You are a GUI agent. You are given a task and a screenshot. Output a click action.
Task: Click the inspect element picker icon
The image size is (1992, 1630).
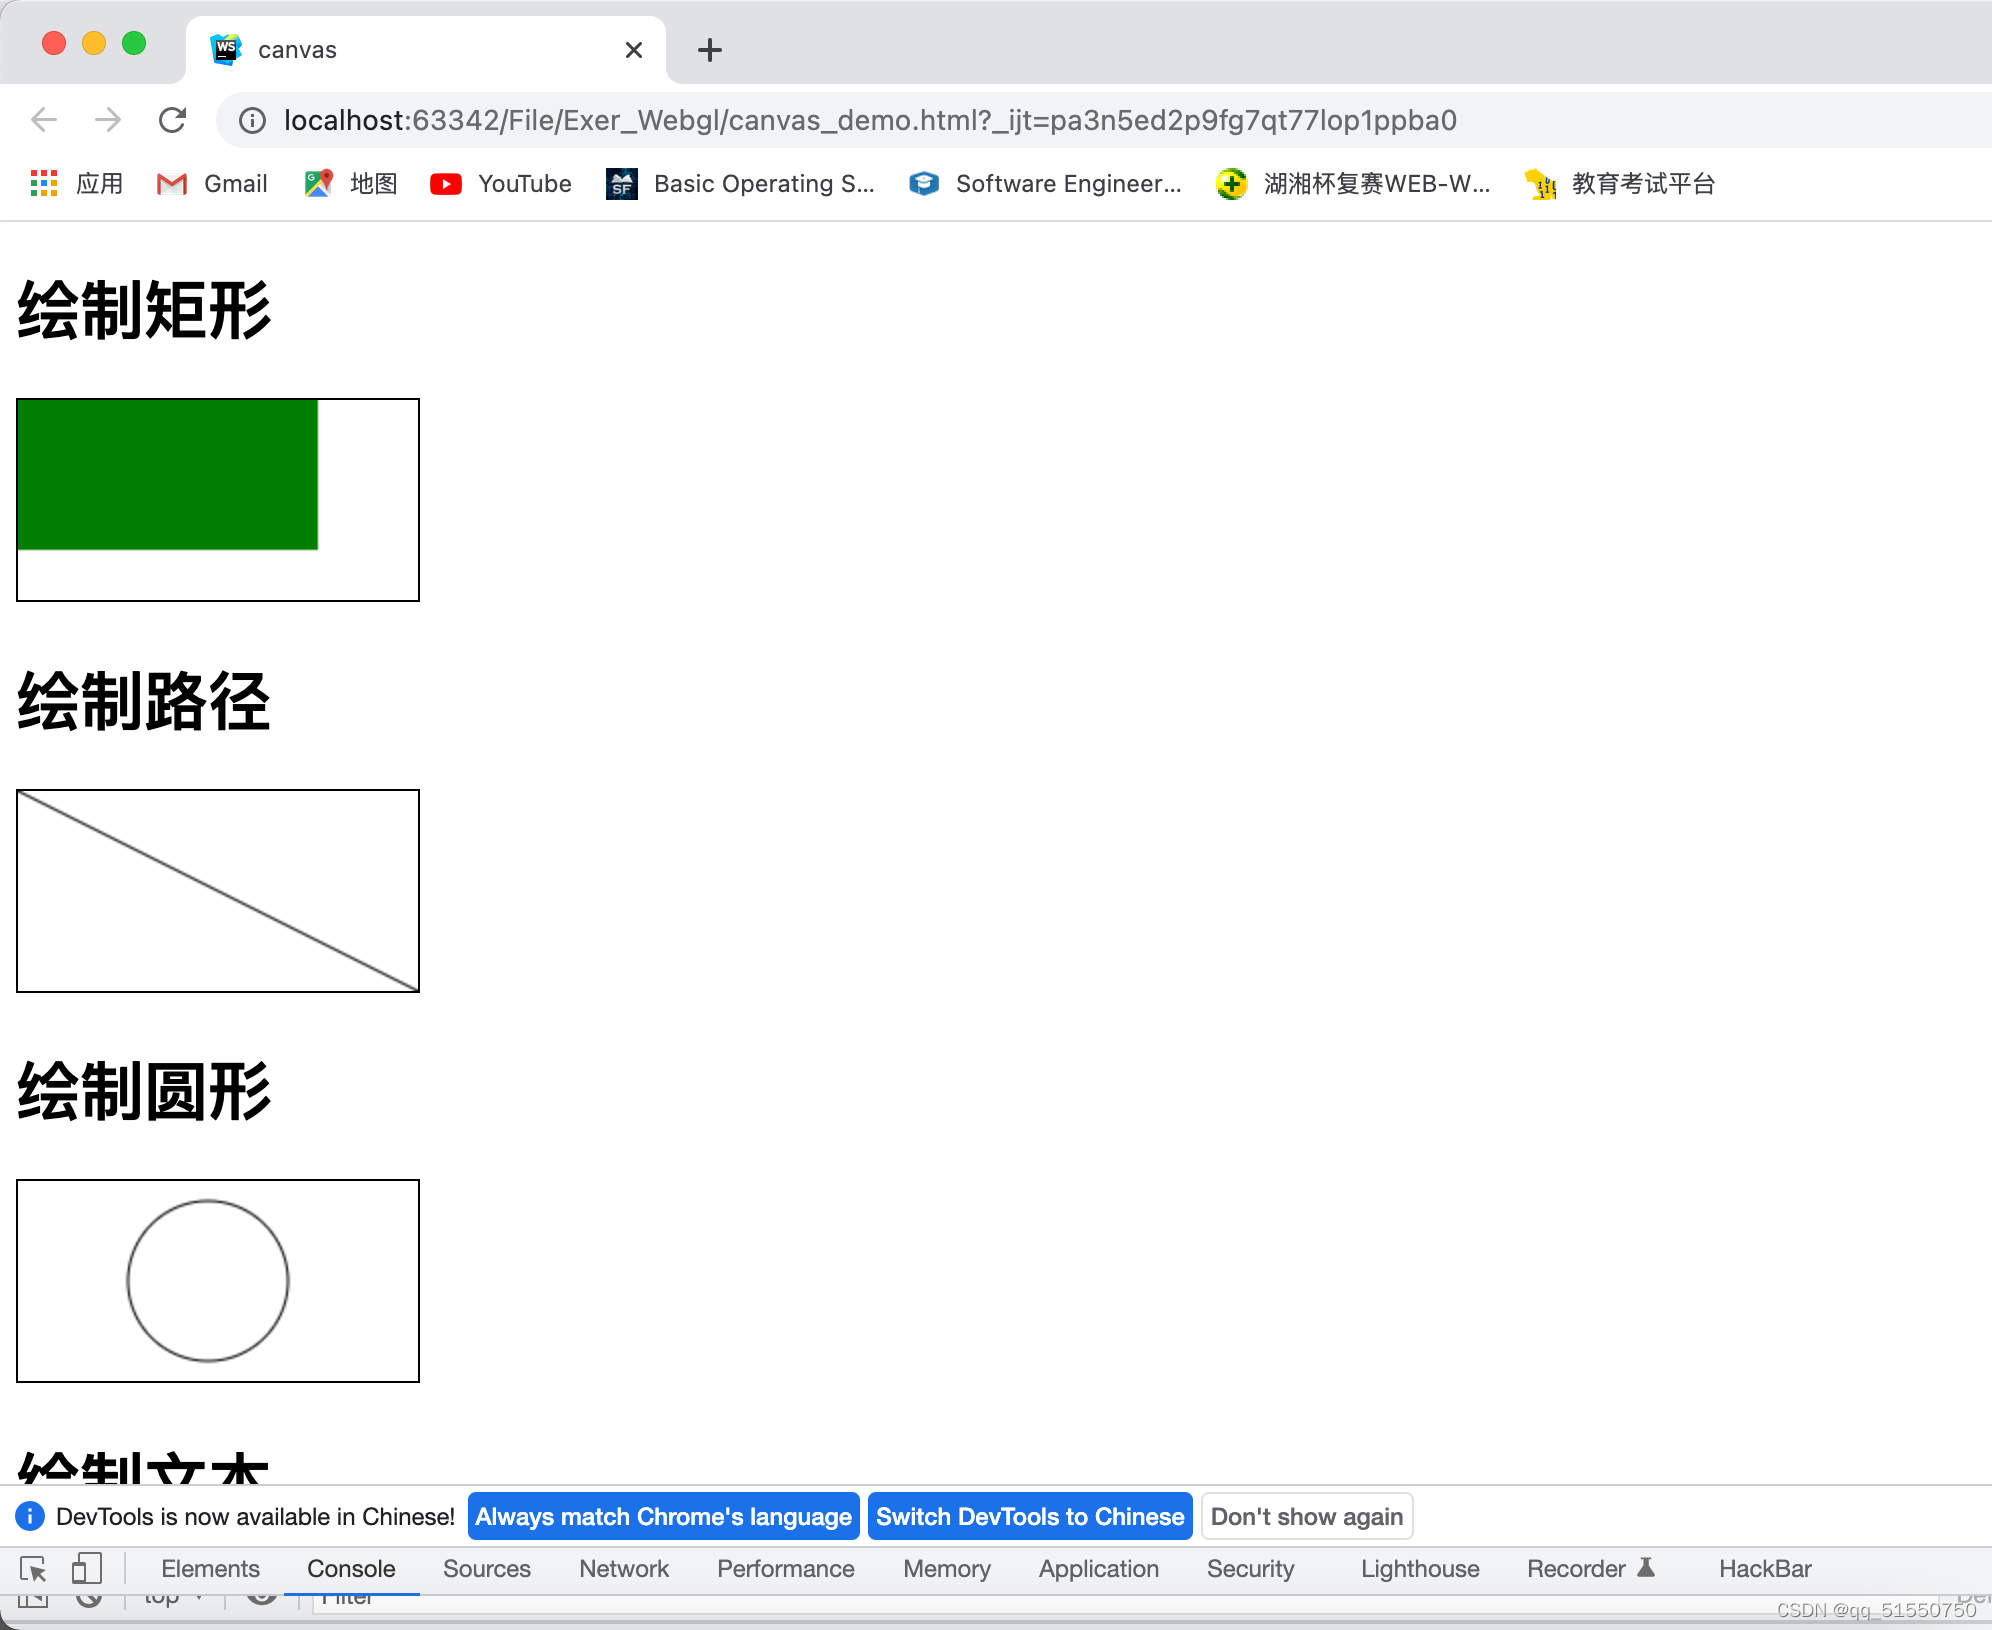click(33, 1569)
